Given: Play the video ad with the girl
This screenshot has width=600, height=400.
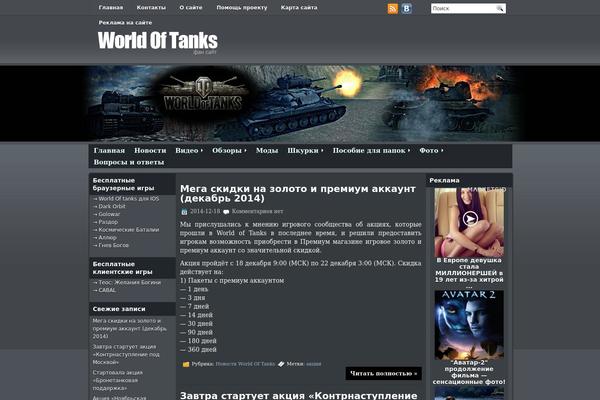Looking at the screenshot, I should (x=470, y=219).
